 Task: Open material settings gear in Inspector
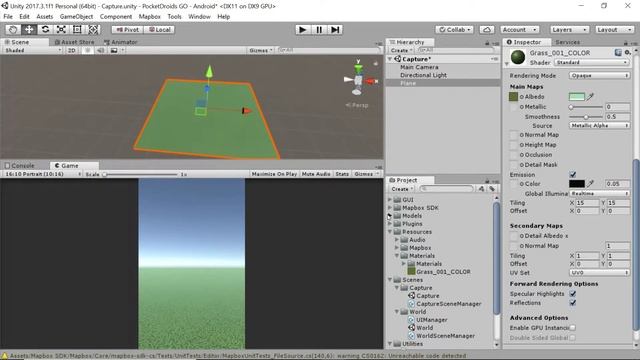click(628, 53)
